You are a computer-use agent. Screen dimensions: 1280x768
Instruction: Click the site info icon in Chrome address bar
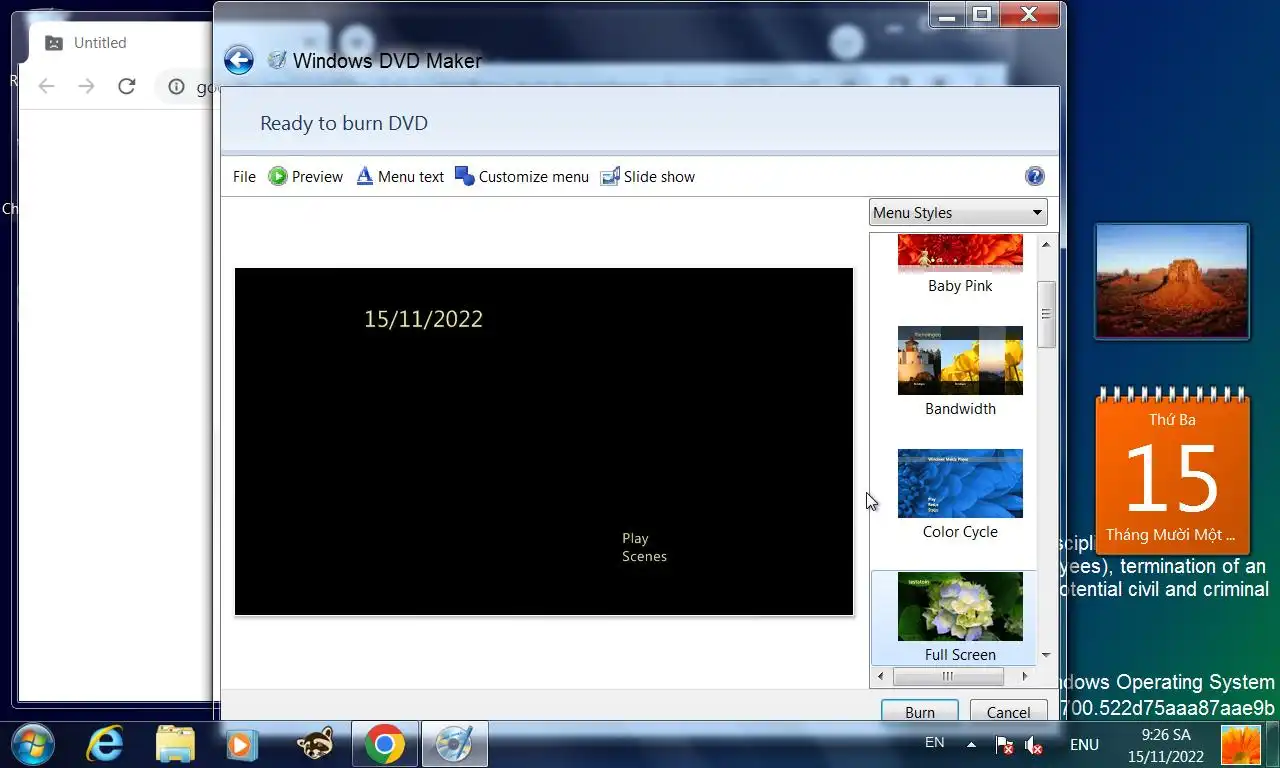coord(176,87)
